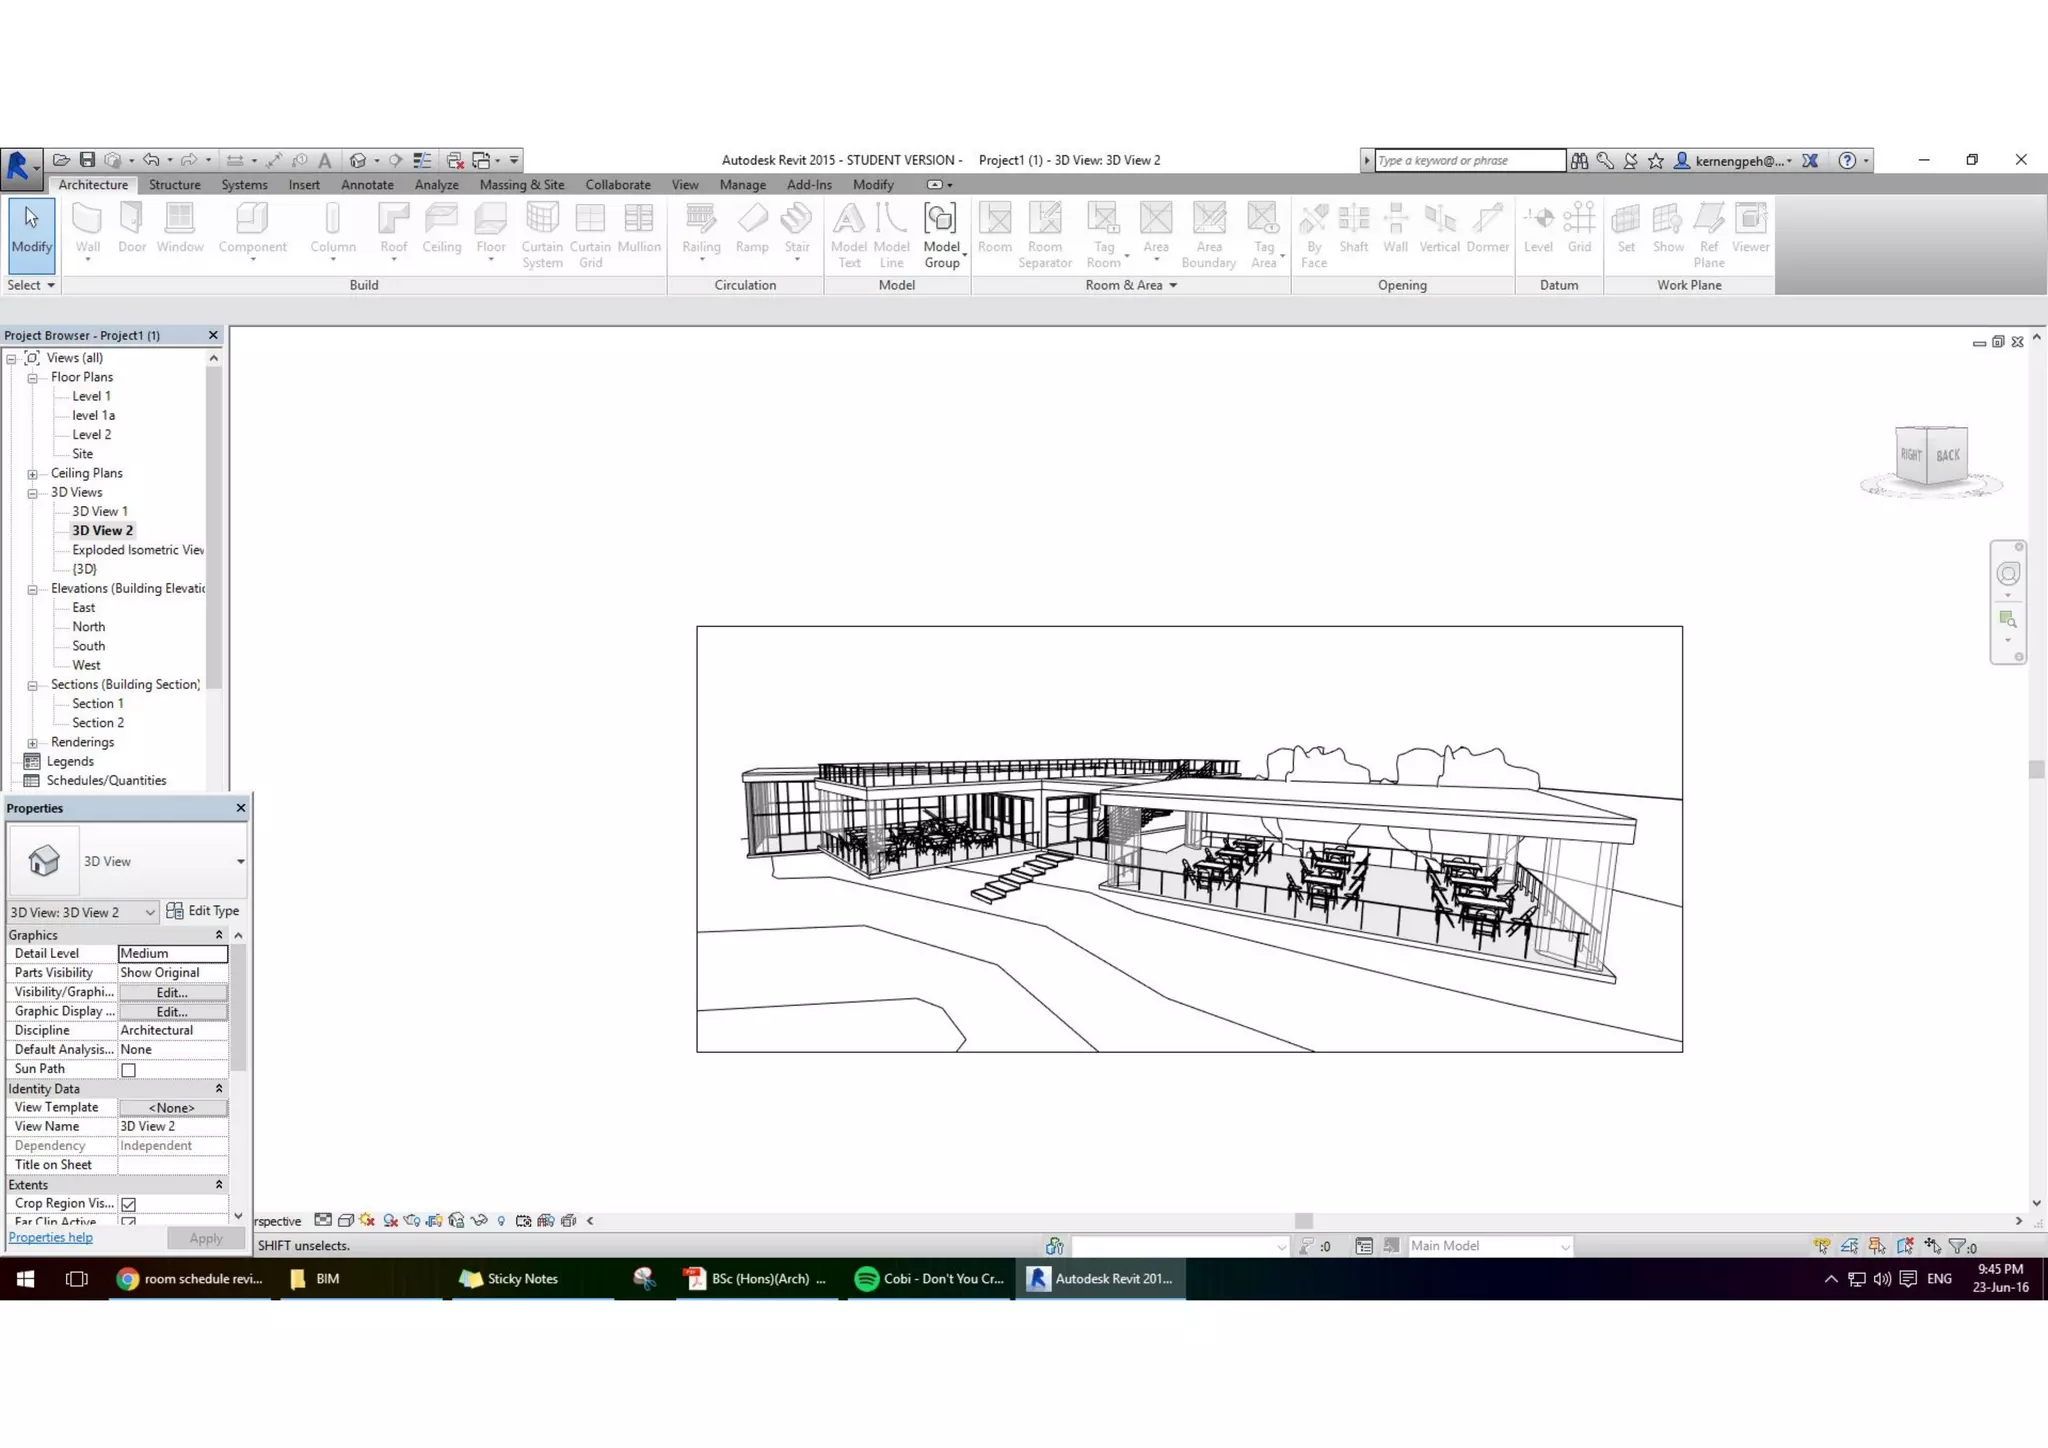2048x1448 pixels.
Task: Open the 3D View type selector dropdown
Action: 240,861
